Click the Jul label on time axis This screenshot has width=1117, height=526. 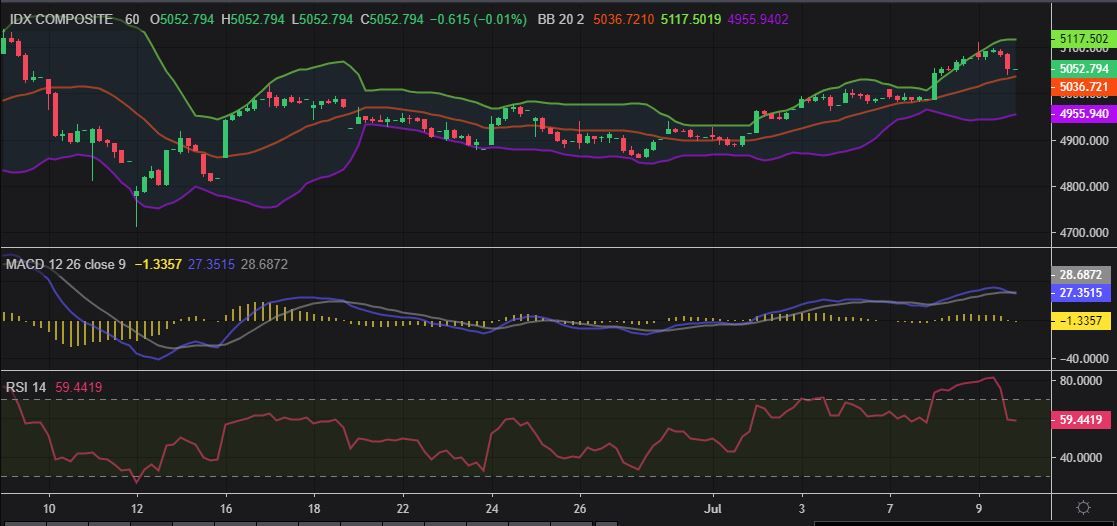click(x=713, y=507)
